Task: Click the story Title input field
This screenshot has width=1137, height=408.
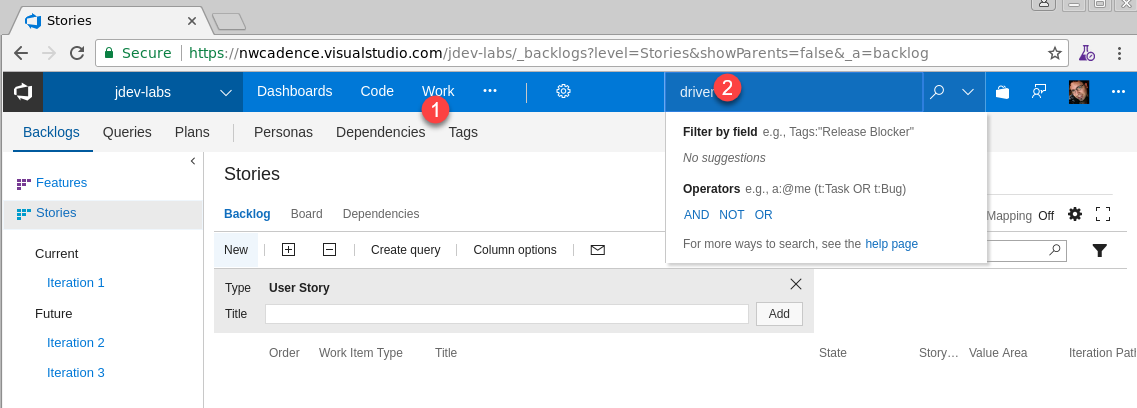Action: coord(506,314)
